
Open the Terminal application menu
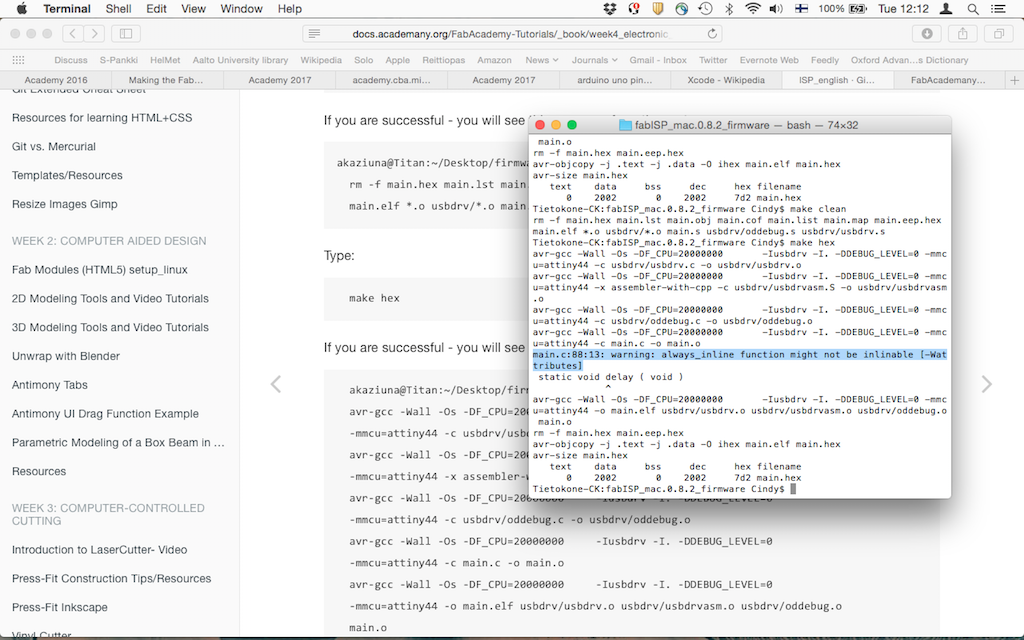[67, 8]
